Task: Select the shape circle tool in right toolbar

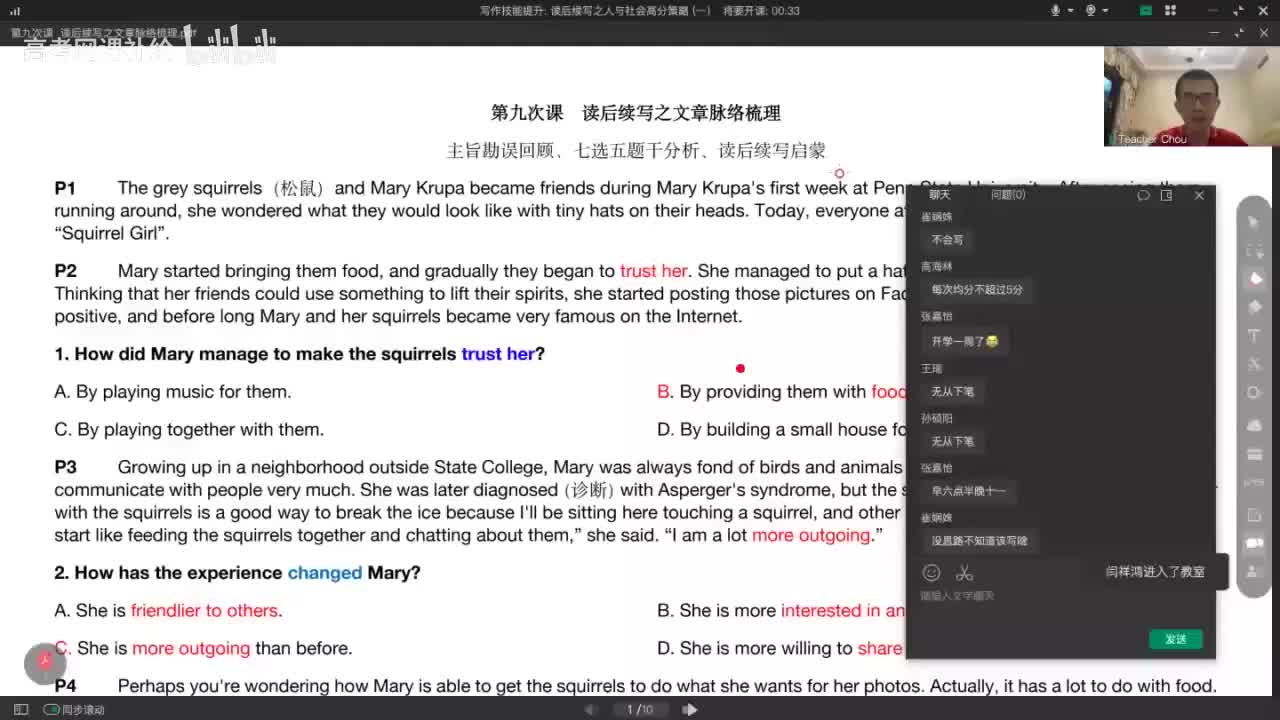Action: tap(1254, 392)
